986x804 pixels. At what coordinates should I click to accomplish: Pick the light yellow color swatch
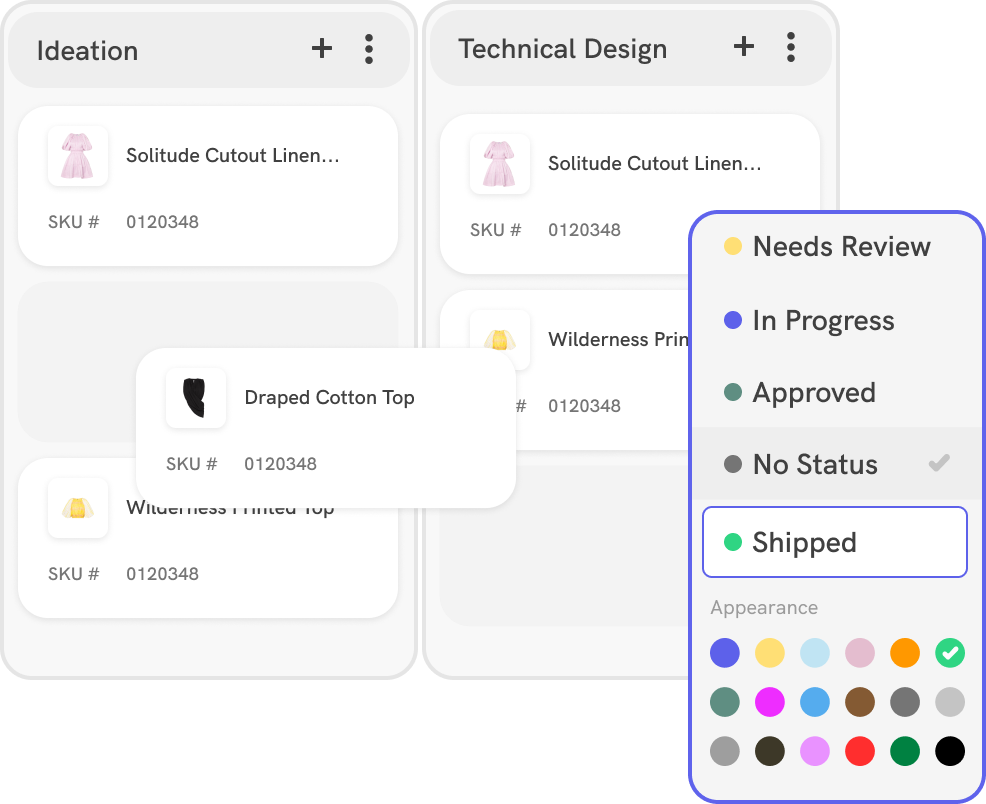770,653
